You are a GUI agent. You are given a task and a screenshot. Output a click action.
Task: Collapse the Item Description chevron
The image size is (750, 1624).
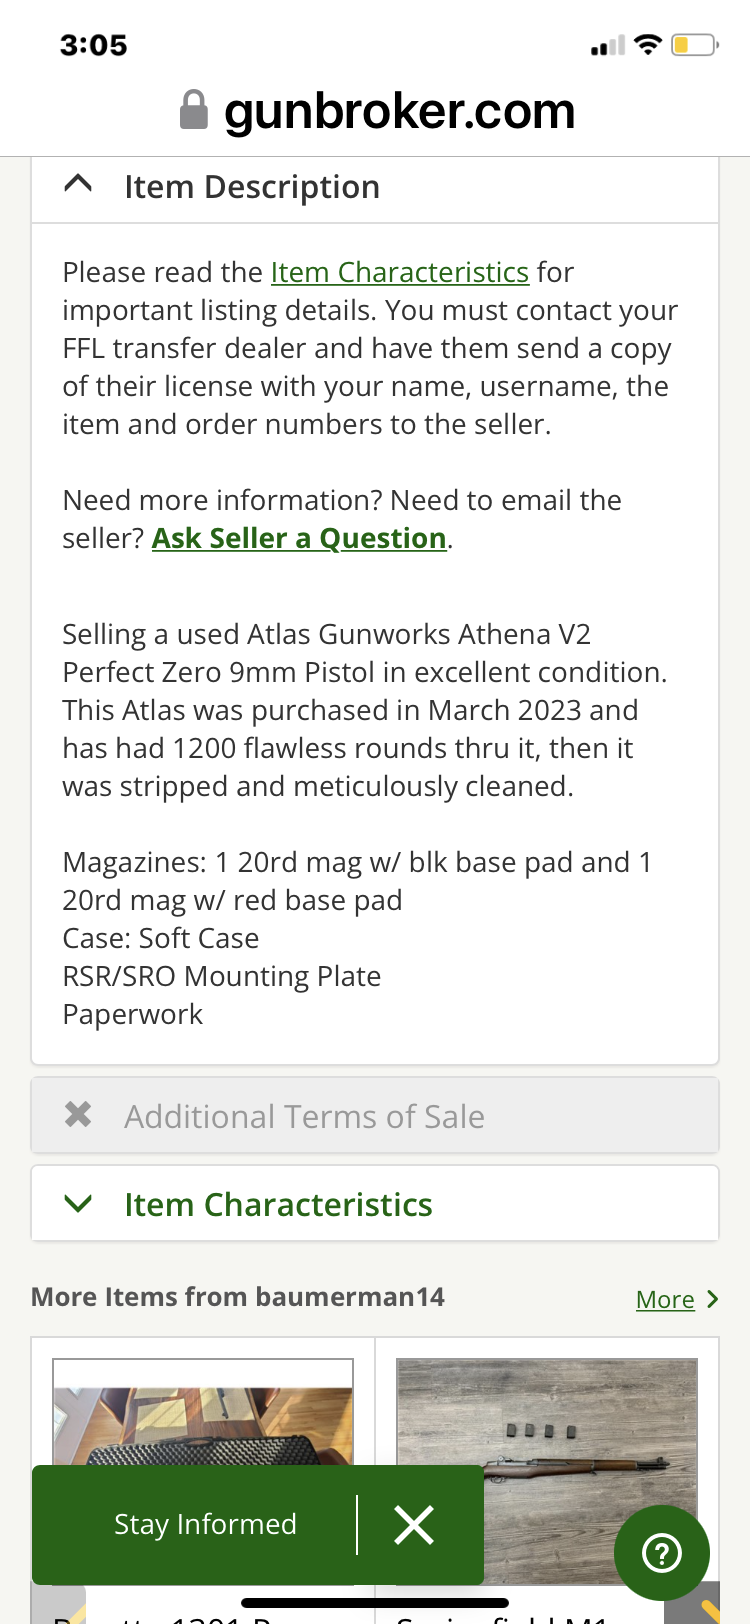(78, 185)
